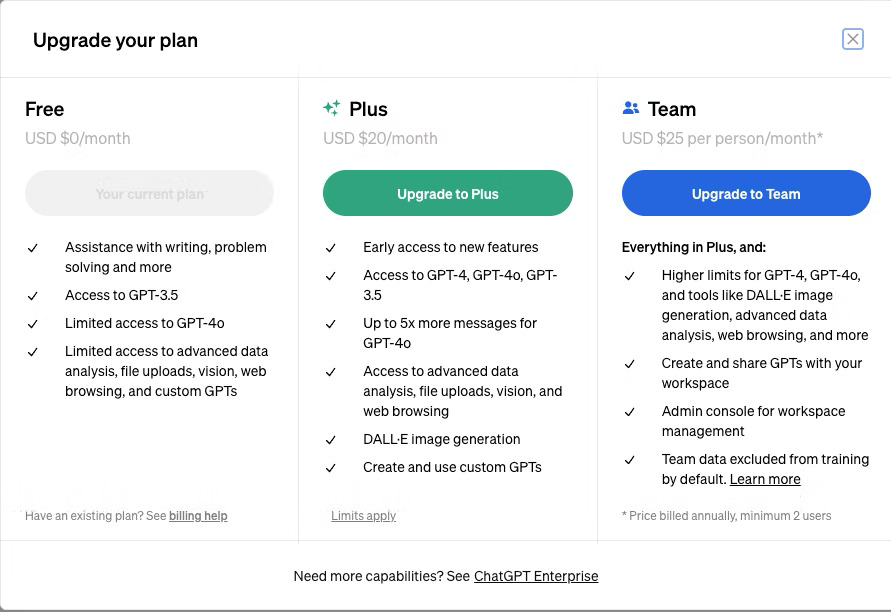The height and width of the screenshot is (612, 891).
Task: Click the disabled Your current plan button
Action: [149, 193]
